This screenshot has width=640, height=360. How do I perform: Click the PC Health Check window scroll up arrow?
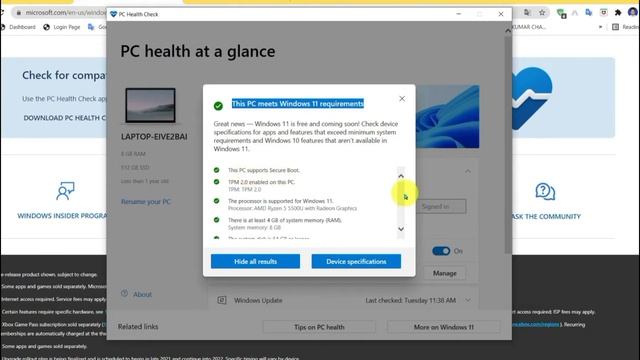pyautogui.click(x=508, y=30)
